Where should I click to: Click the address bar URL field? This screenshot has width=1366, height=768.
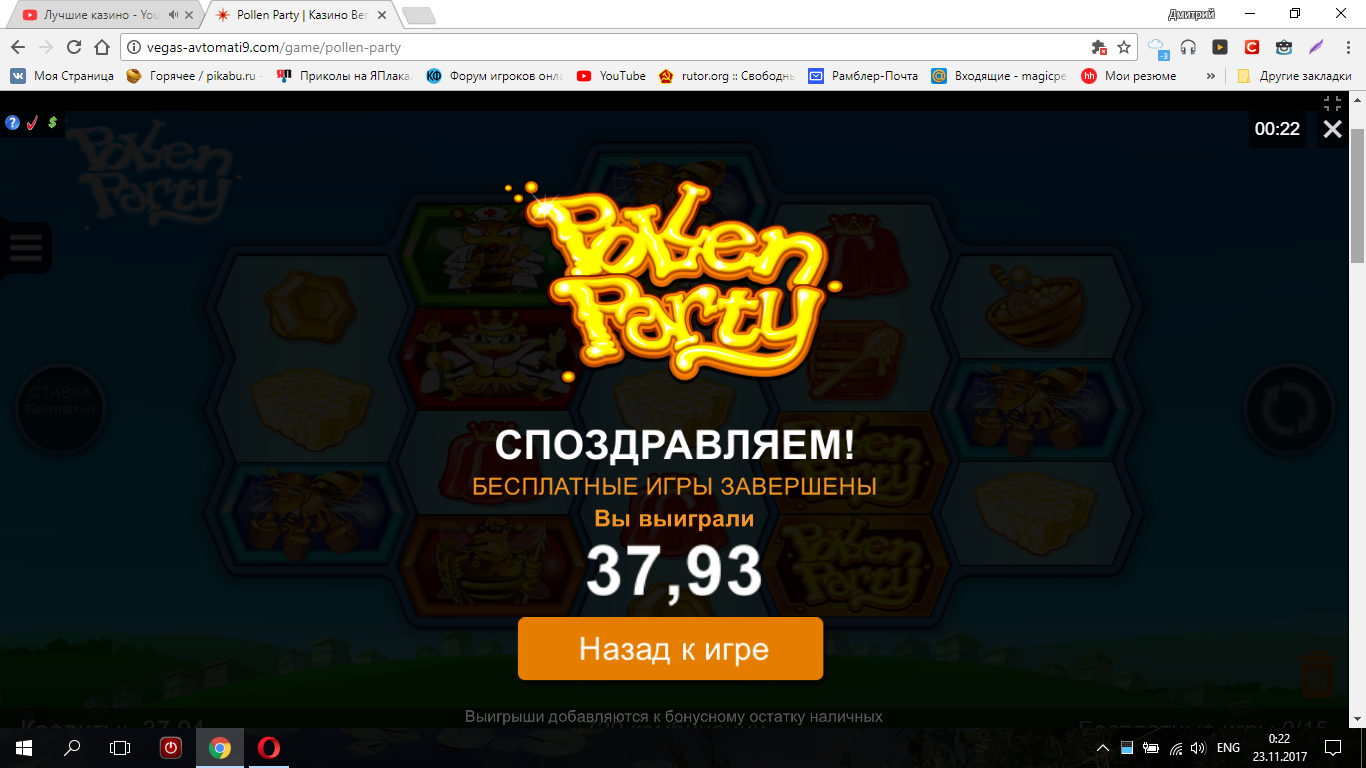click(x=600, y=47)
